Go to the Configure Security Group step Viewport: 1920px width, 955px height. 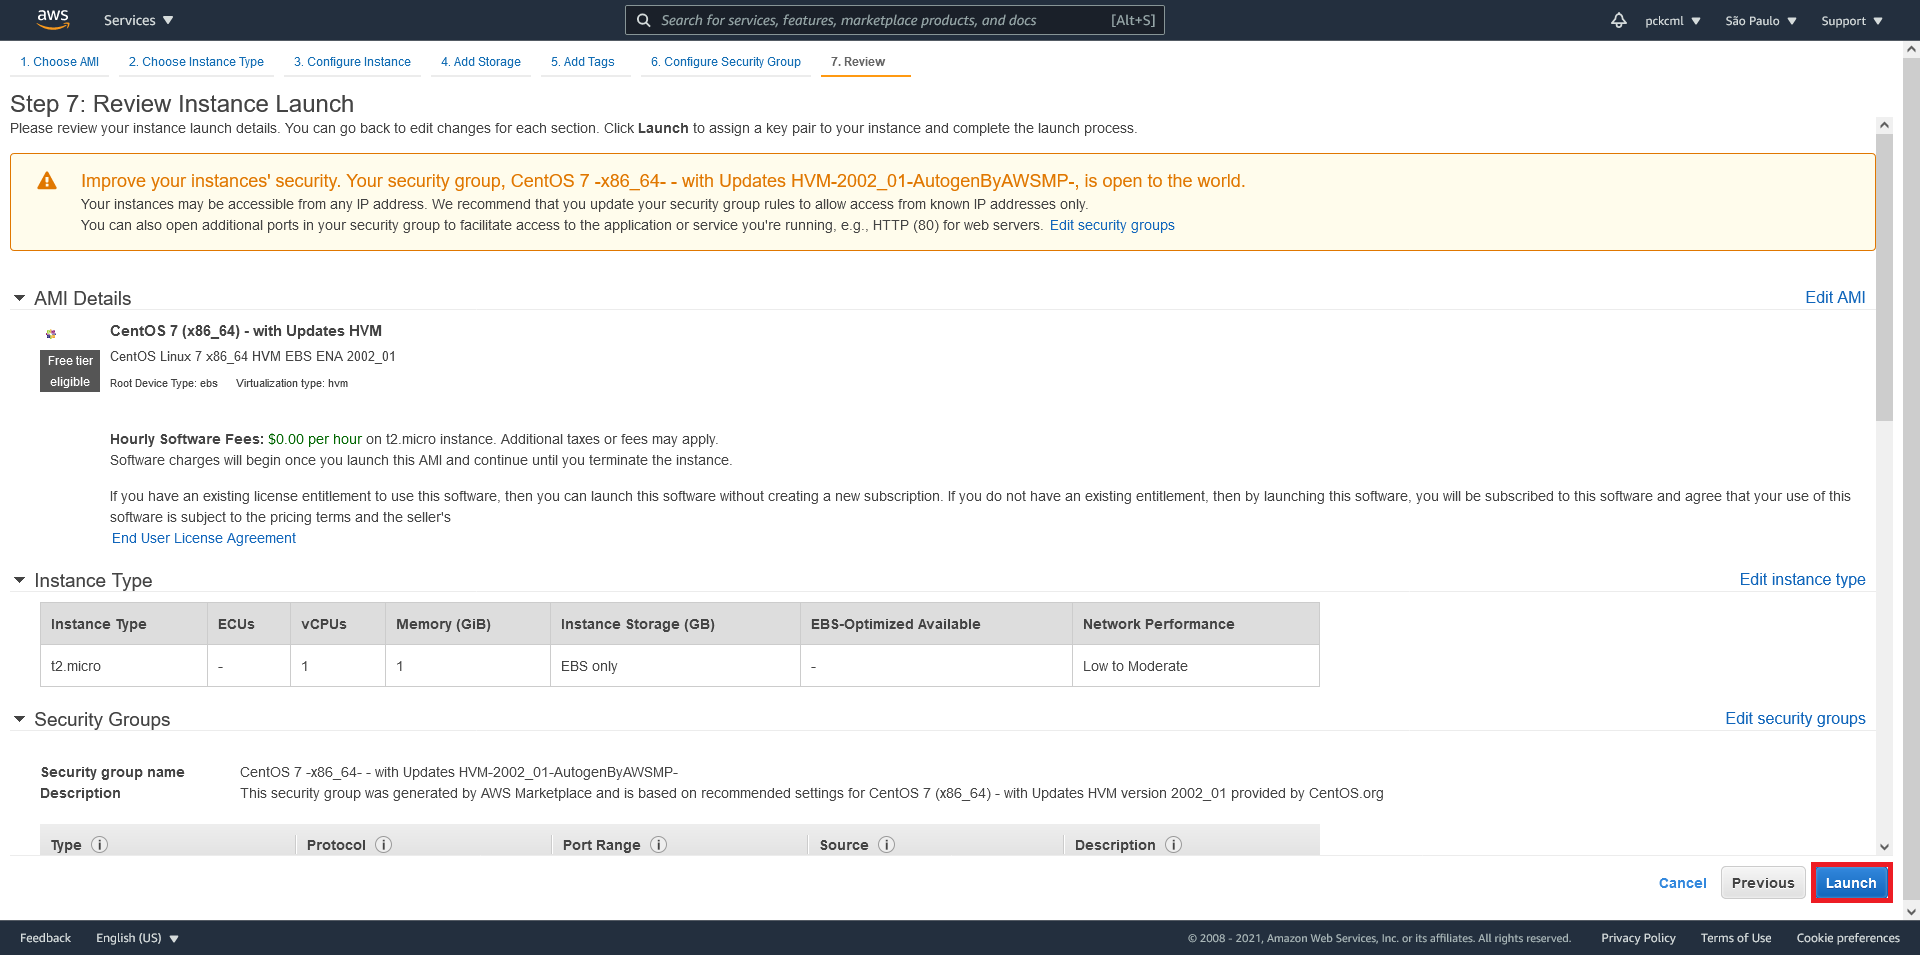click(x=725, y=61)
